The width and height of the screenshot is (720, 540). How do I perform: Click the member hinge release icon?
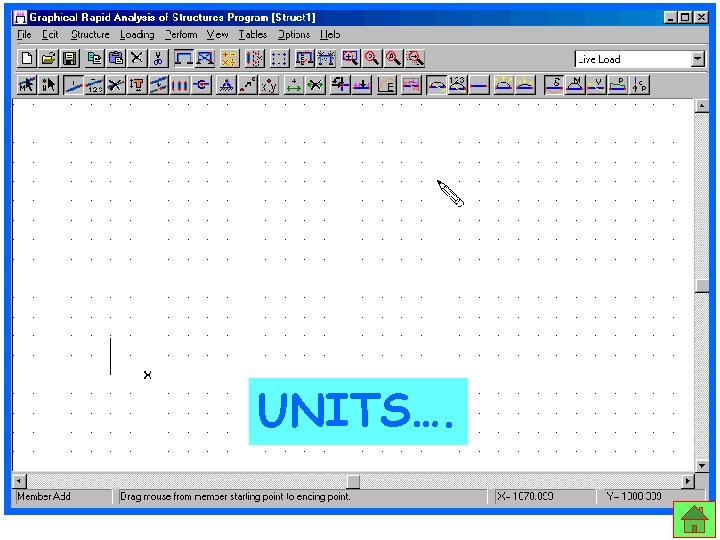point(201,85)
